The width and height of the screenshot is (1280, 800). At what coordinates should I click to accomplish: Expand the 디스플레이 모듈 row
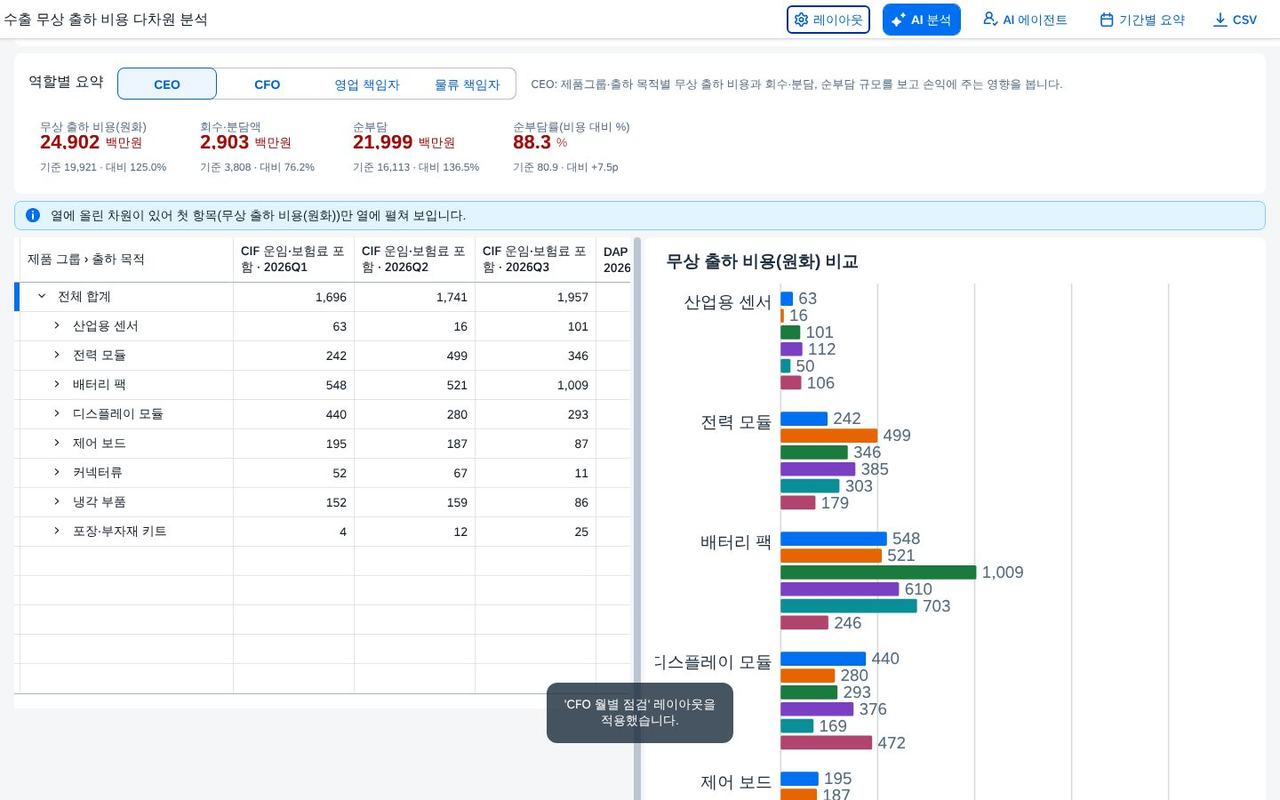pos(57,414)
